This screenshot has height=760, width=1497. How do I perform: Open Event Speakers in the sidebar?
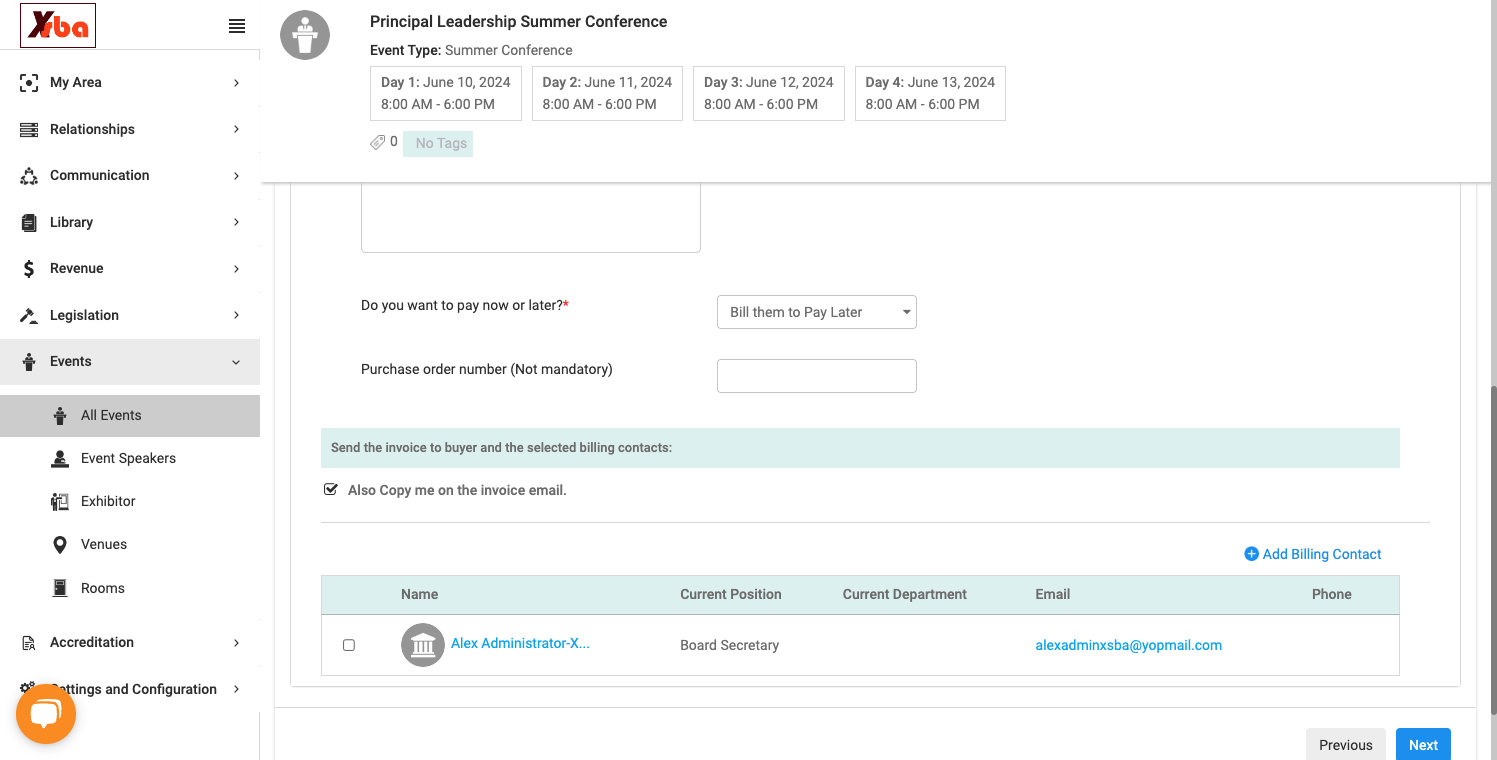click(130, 458)
